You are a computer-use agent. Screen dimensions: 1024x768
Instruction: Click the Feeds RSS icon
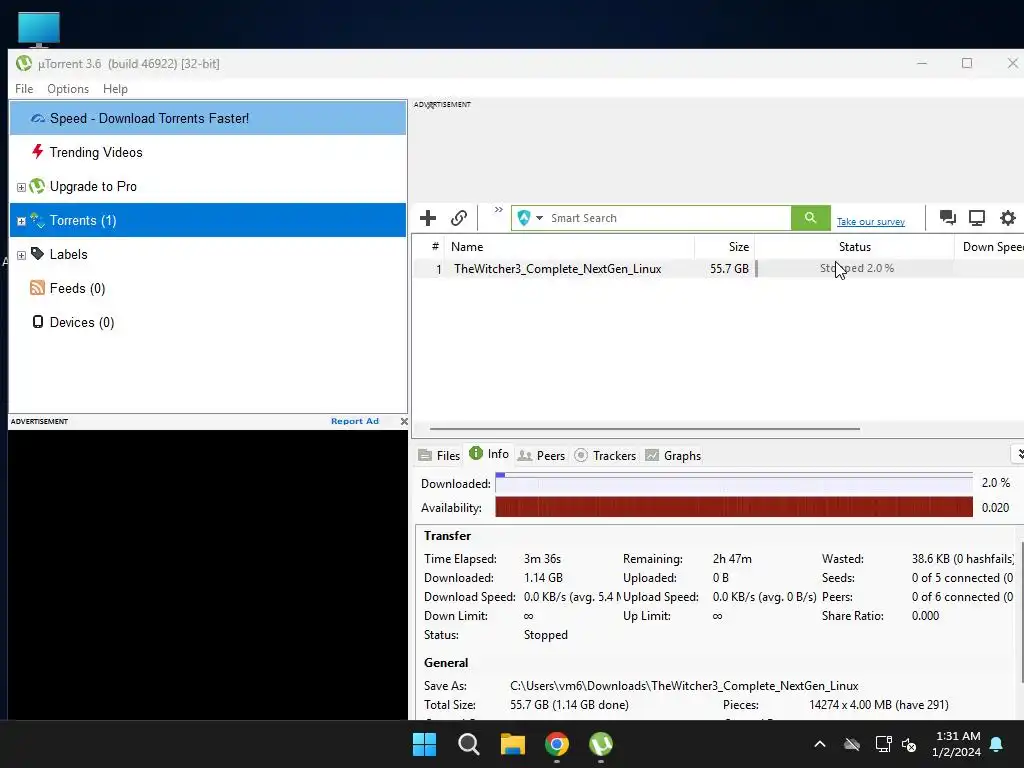click(x=37, y=287)
